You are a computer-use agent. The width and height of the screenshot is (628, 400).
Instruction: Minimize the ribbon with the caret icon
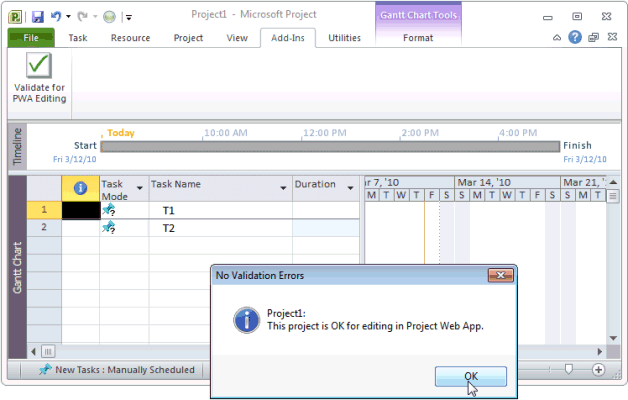coord(557,38)
